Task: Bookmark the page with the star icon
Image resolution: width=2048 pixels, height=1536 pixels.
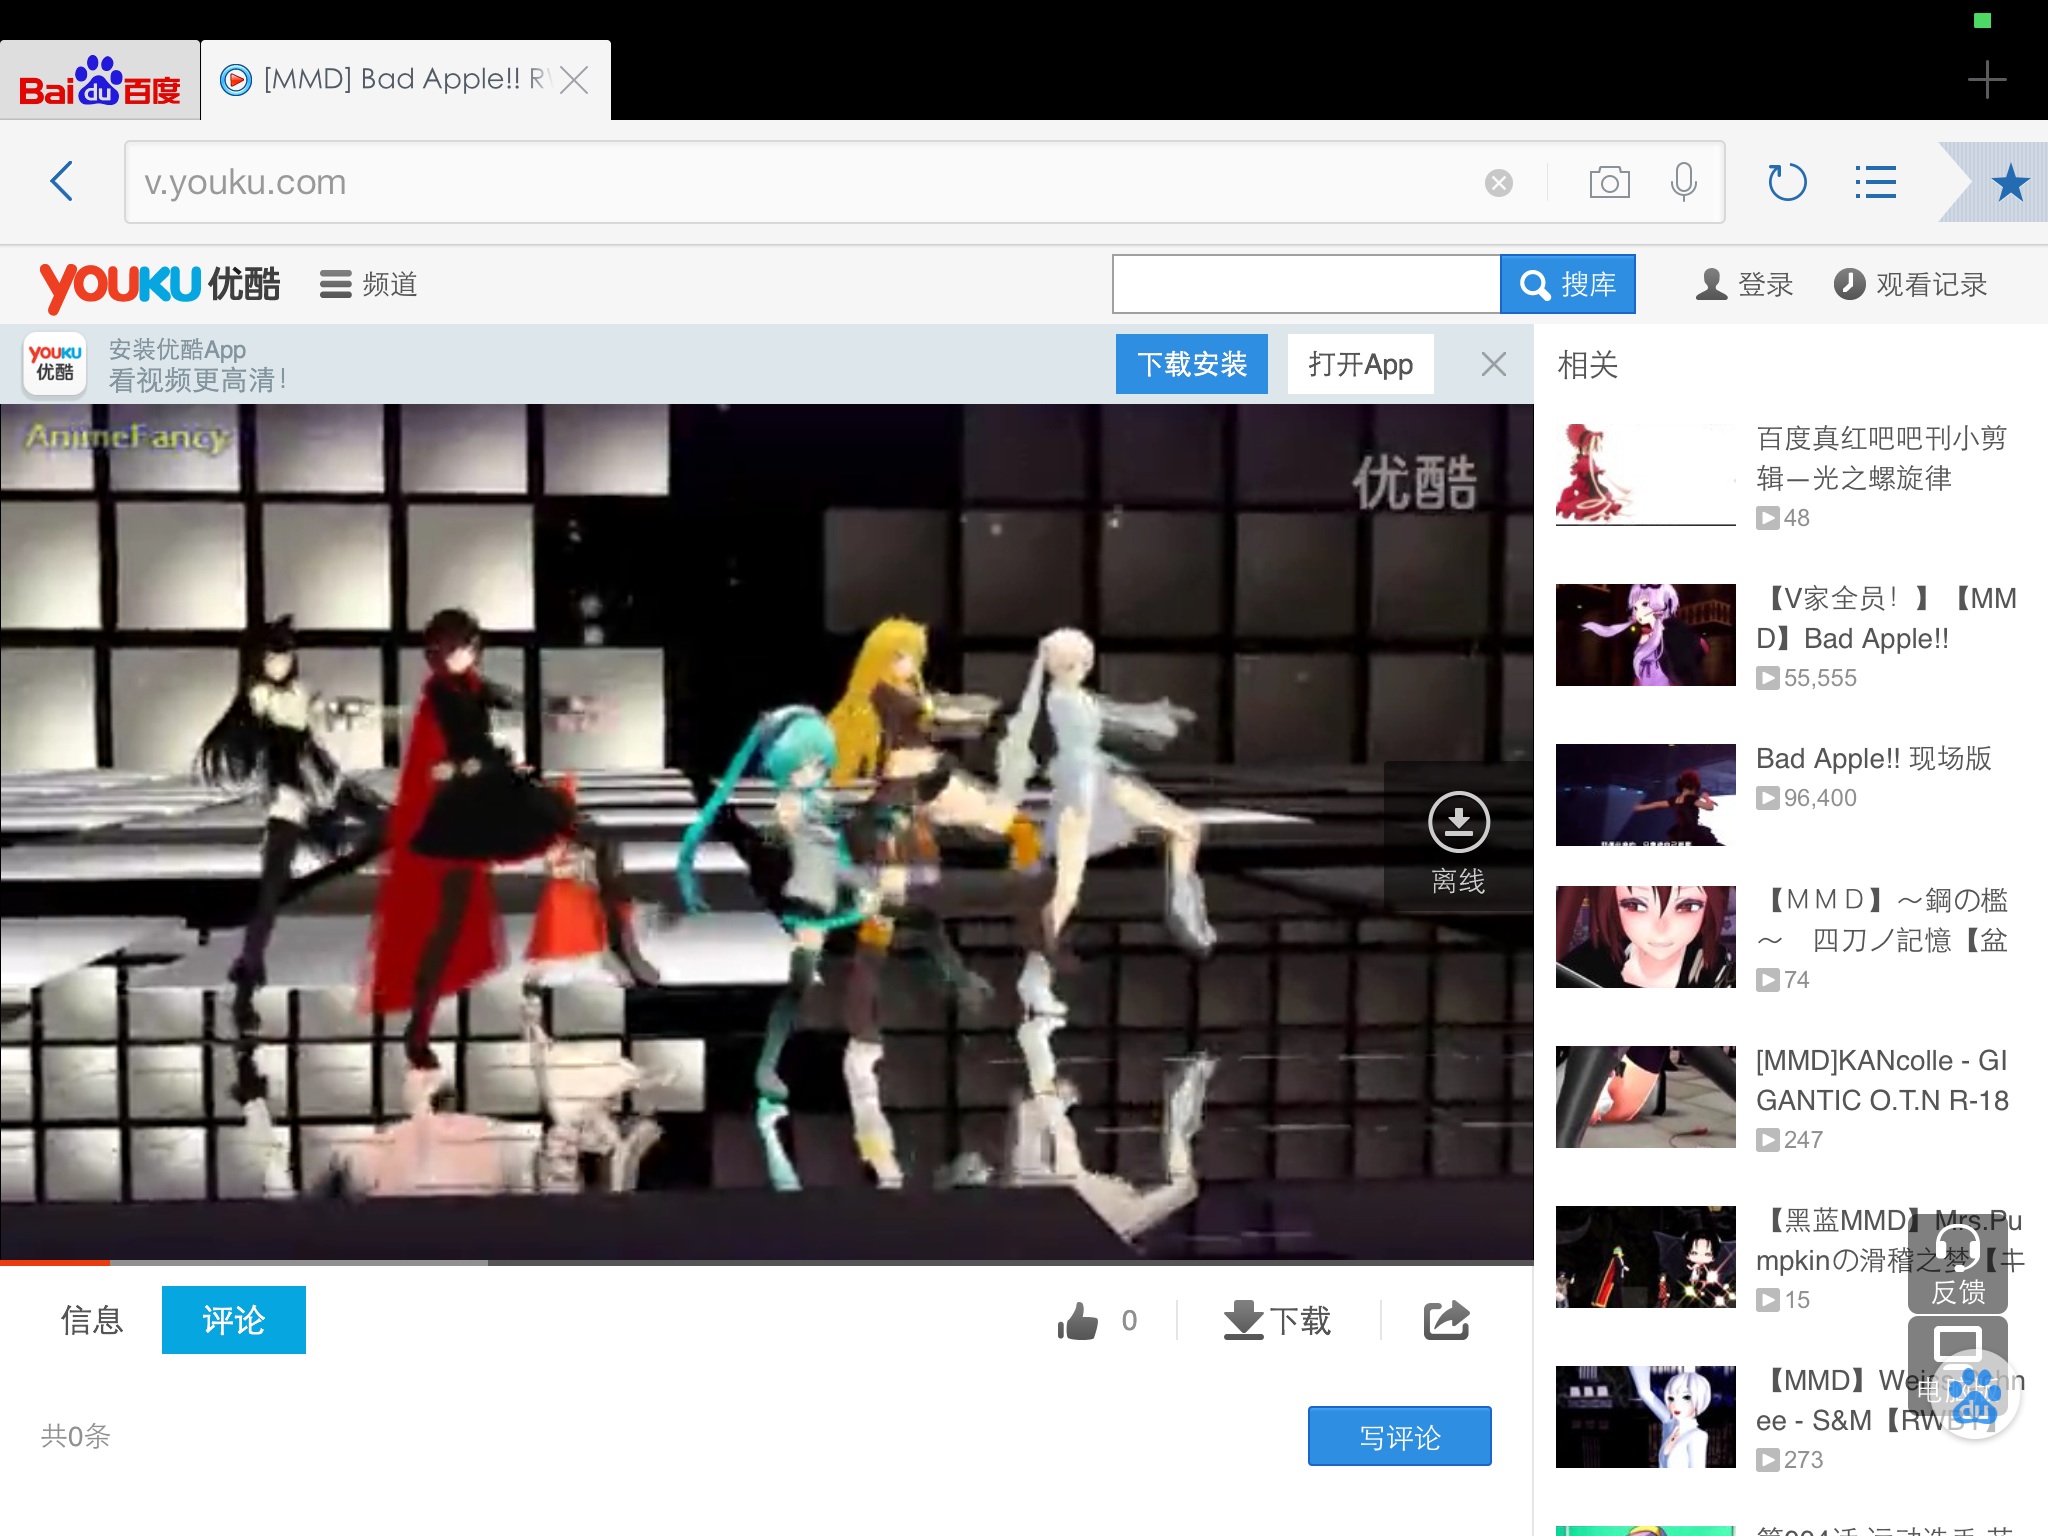Action: tap(2009, 183)
